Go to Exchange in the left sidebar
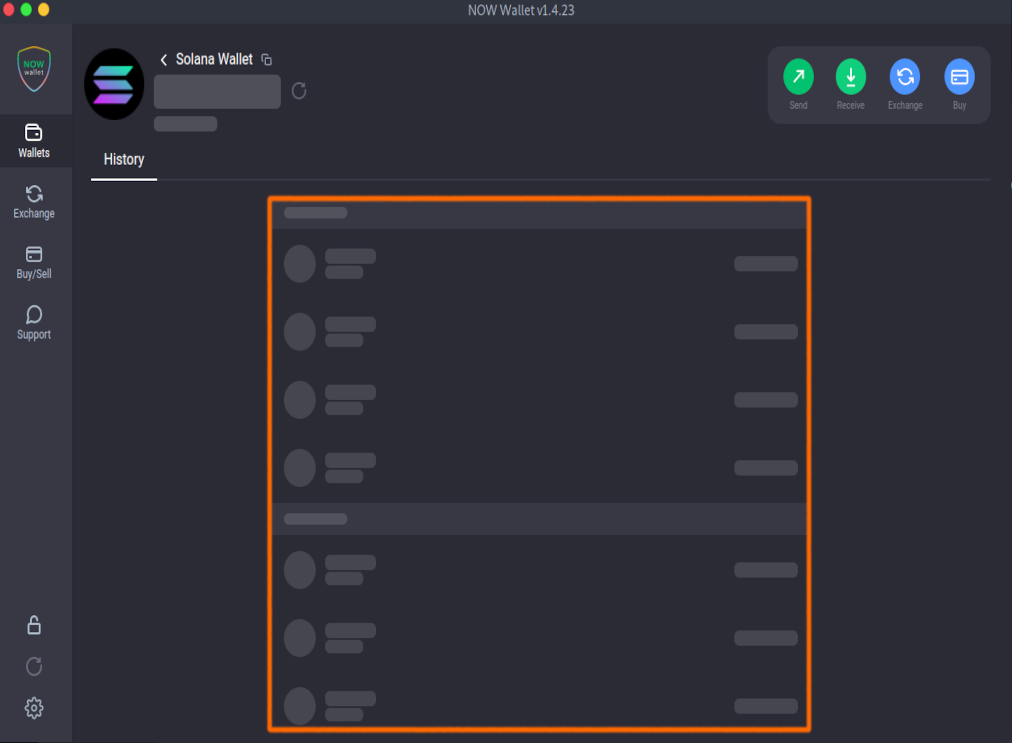The height and width of the screenshot is (743, 1012). (x=34, y=201)
